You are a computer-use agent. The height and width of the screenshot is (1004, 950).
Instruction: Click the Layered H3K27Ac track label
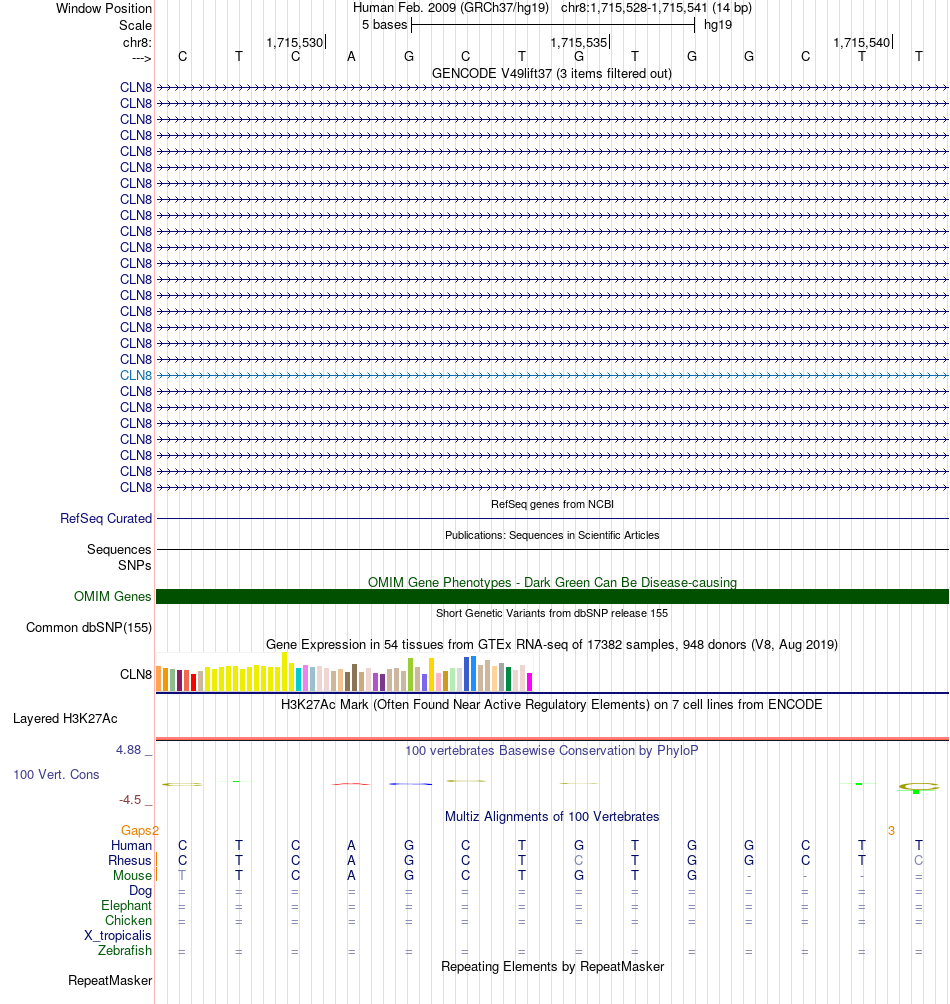click(65, 718)
